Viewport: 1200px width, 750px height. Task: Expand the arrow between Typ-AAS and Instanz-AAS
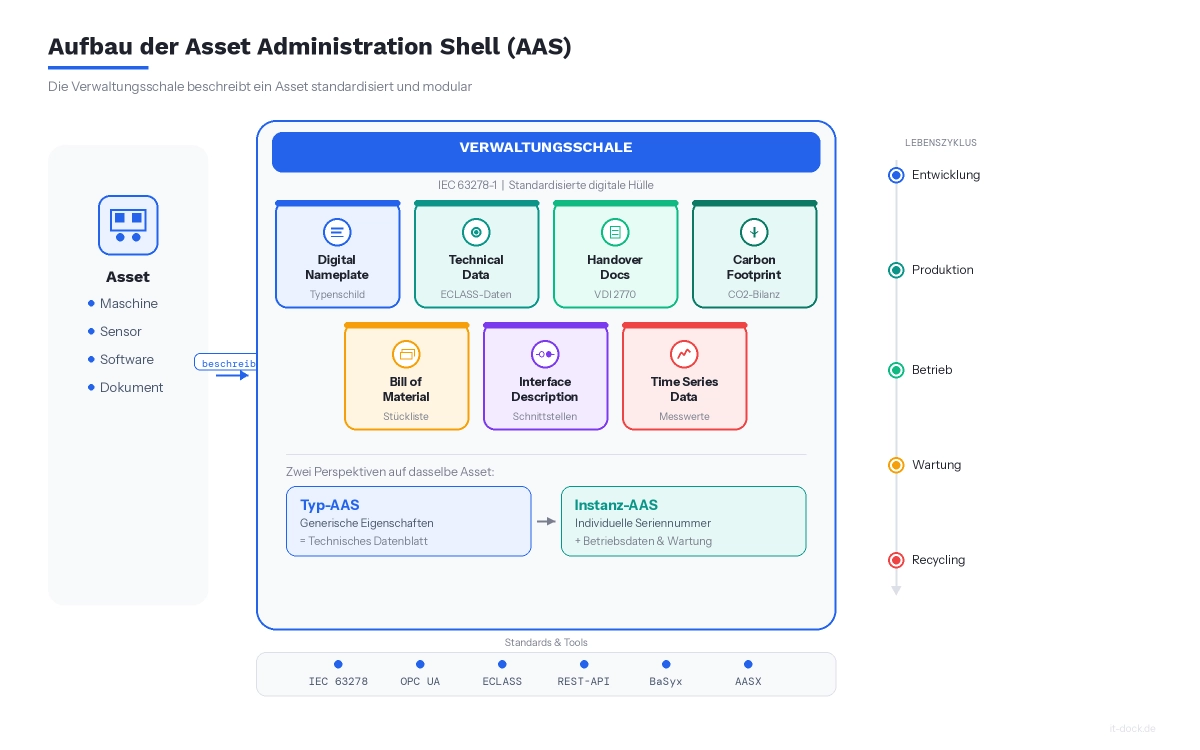546,521
